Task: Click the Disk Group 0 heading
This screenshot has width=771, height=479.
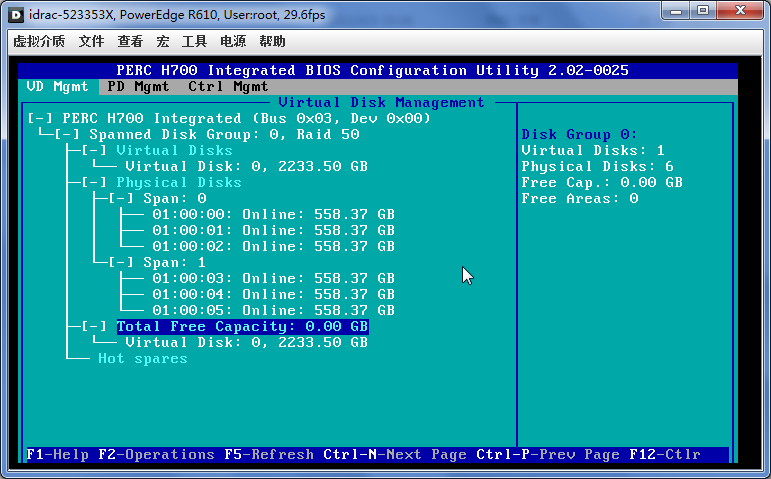Action: click(x=579, y=135)
